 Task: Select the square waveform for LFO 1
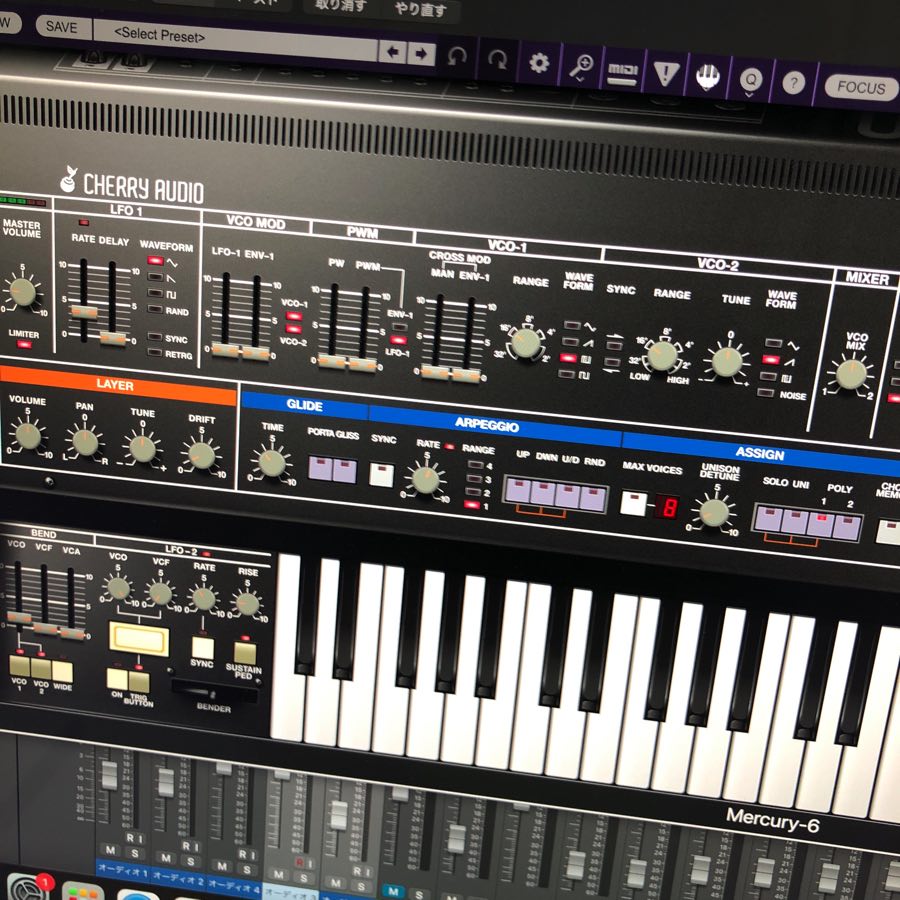click(x=155, y=293)
